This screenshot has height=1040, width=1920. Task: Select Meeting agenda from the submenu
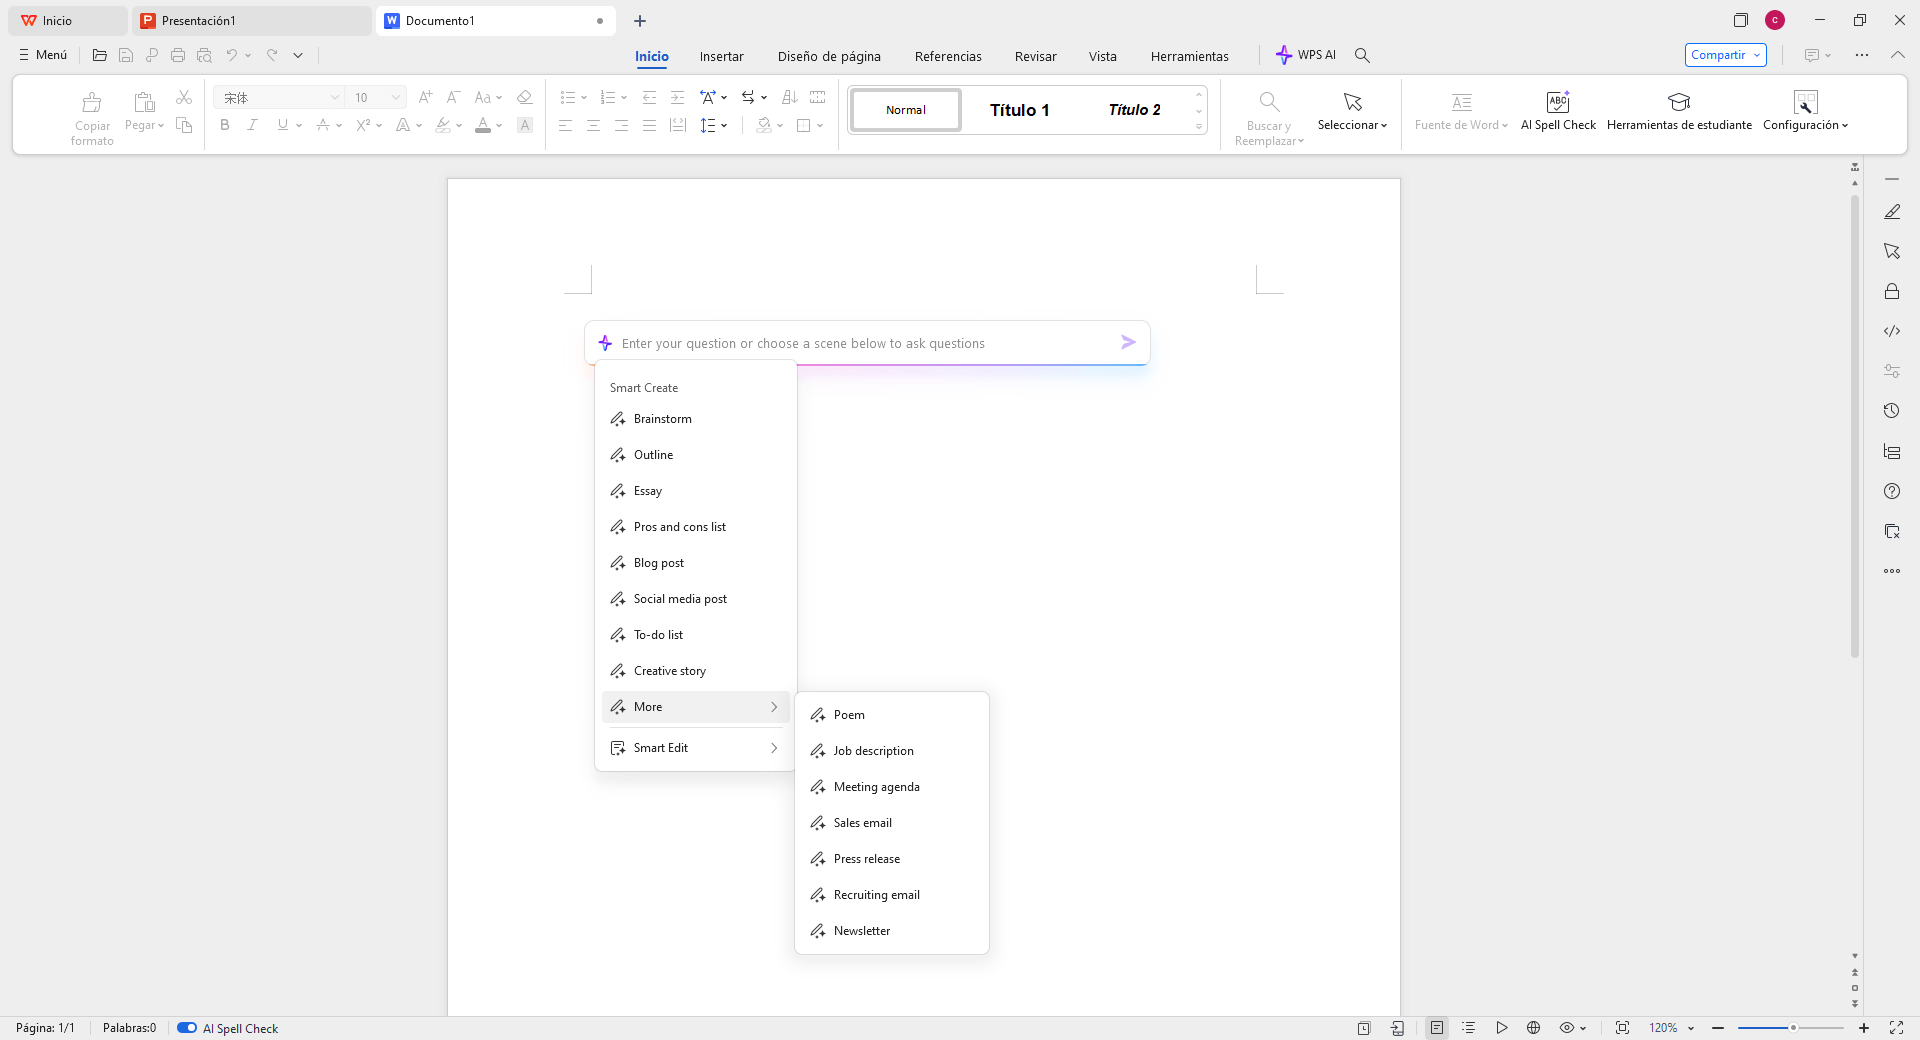coord(876,787)
